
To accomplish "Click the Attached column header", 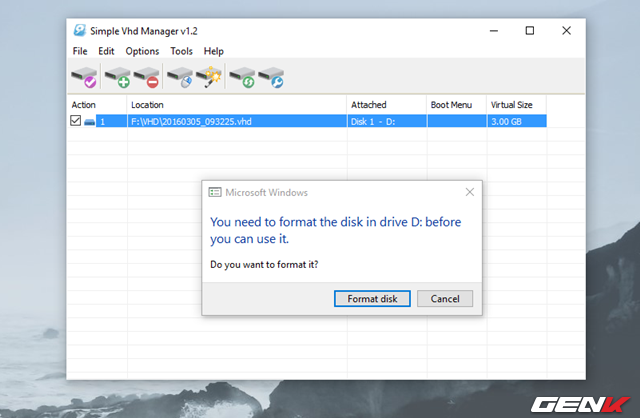I will tap(387, 105).
